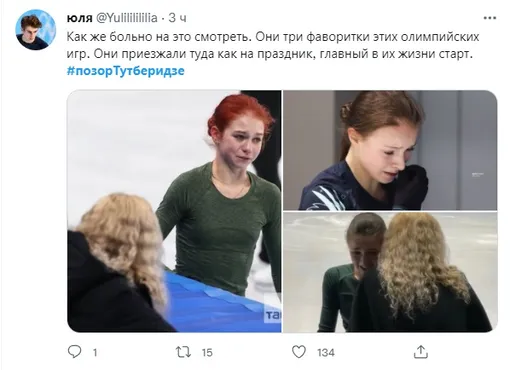Click the #позорТутберидзе hashtag link

126,71
